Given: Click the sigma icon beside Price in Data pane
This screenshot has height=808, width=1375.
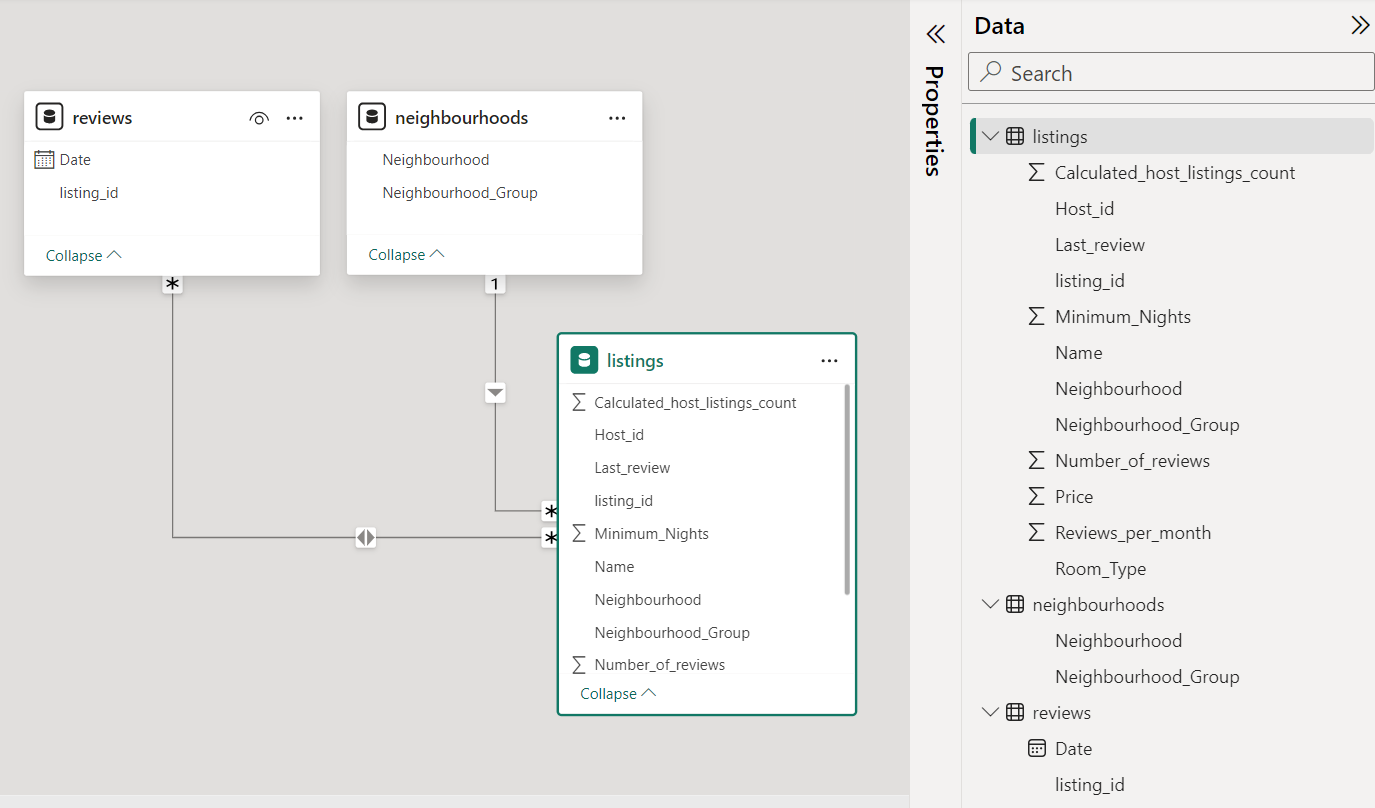Looking at the screenshot, I should (1037, 496).
